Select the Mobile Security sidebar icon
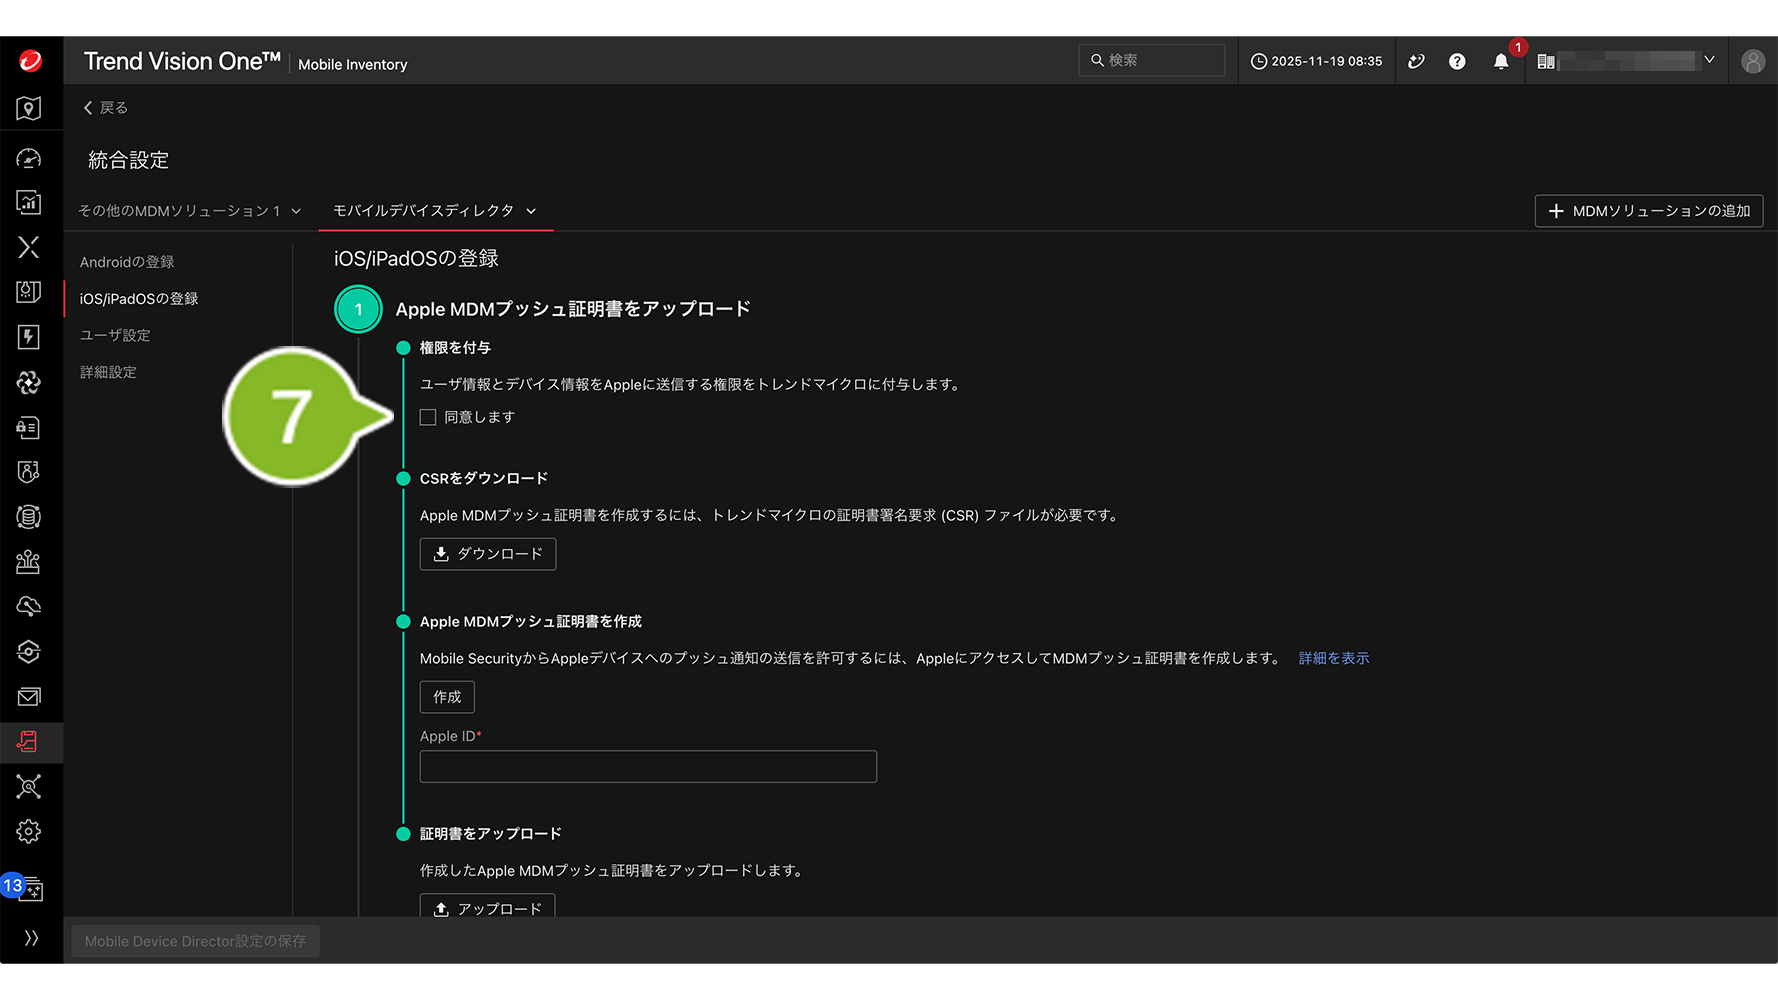This screenshot has height=1000, width=1778. [29, 742]
